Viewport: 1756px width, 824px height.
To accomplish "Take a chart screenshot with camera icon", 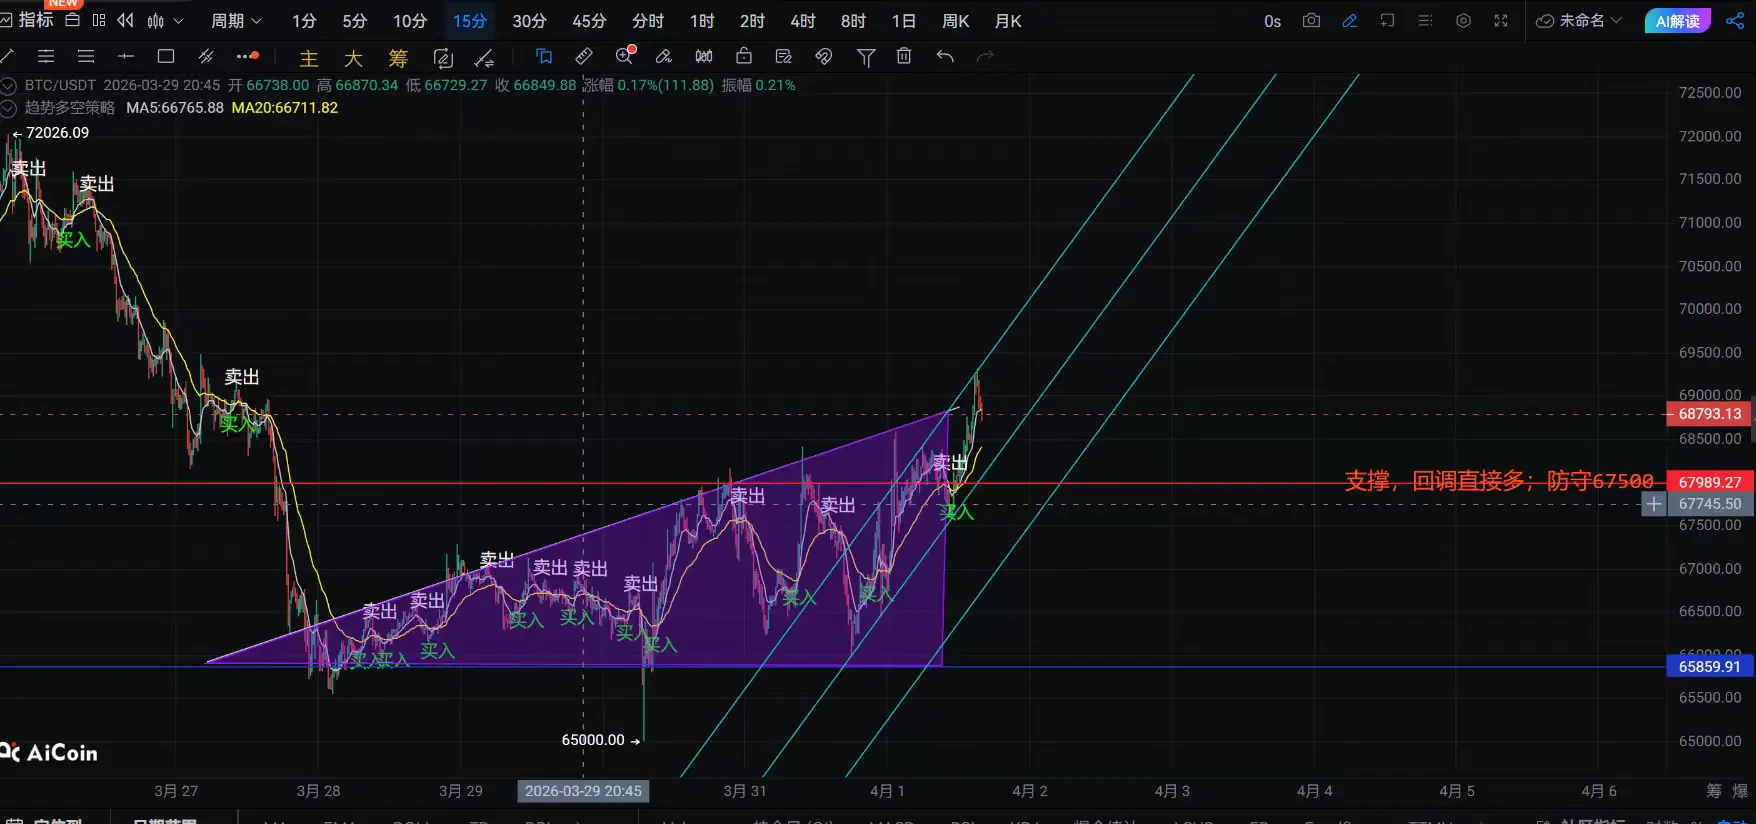I will coord(1311,20).
